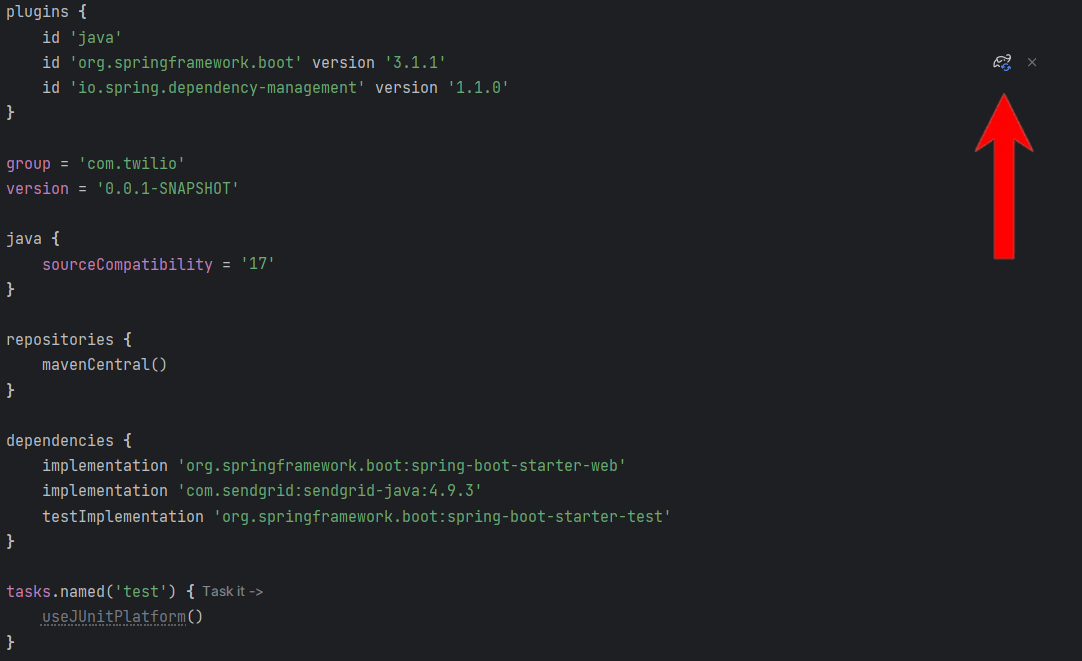1082x661 pixels.
Task: Click the spring-boot-starter-web dependency string
Action: pos(402,466)
